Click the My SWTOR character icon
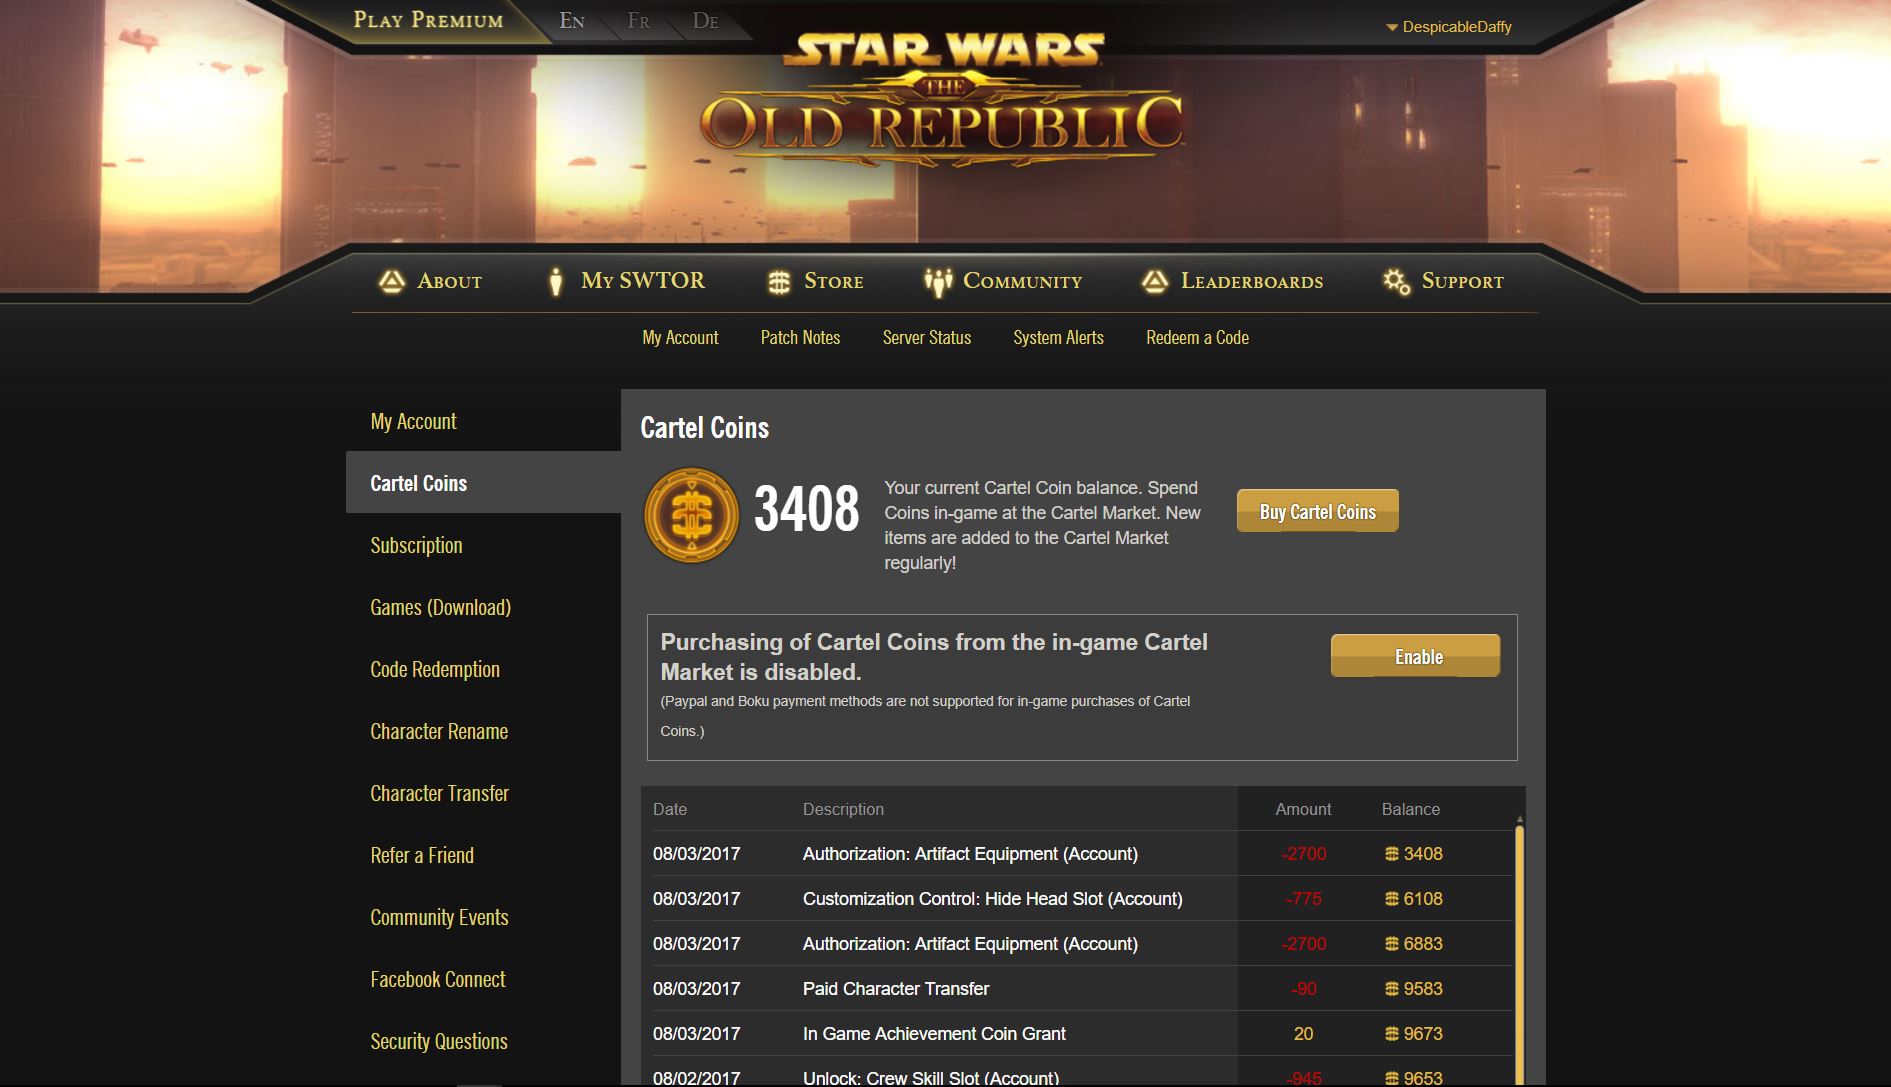The height and width of the screenshot is (1087, 1891). (x=556, y=282)
